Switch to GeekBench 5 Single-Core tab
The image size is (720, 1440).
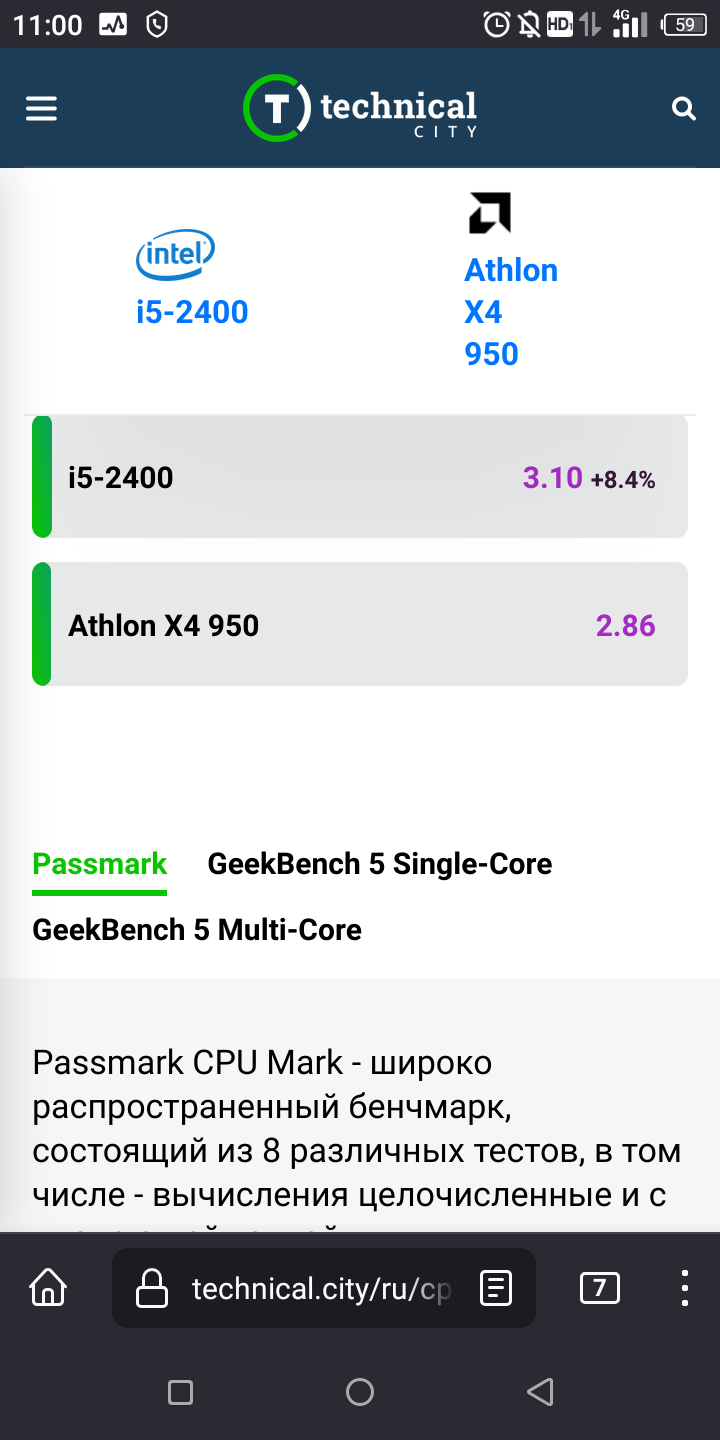tap(380, 864)
